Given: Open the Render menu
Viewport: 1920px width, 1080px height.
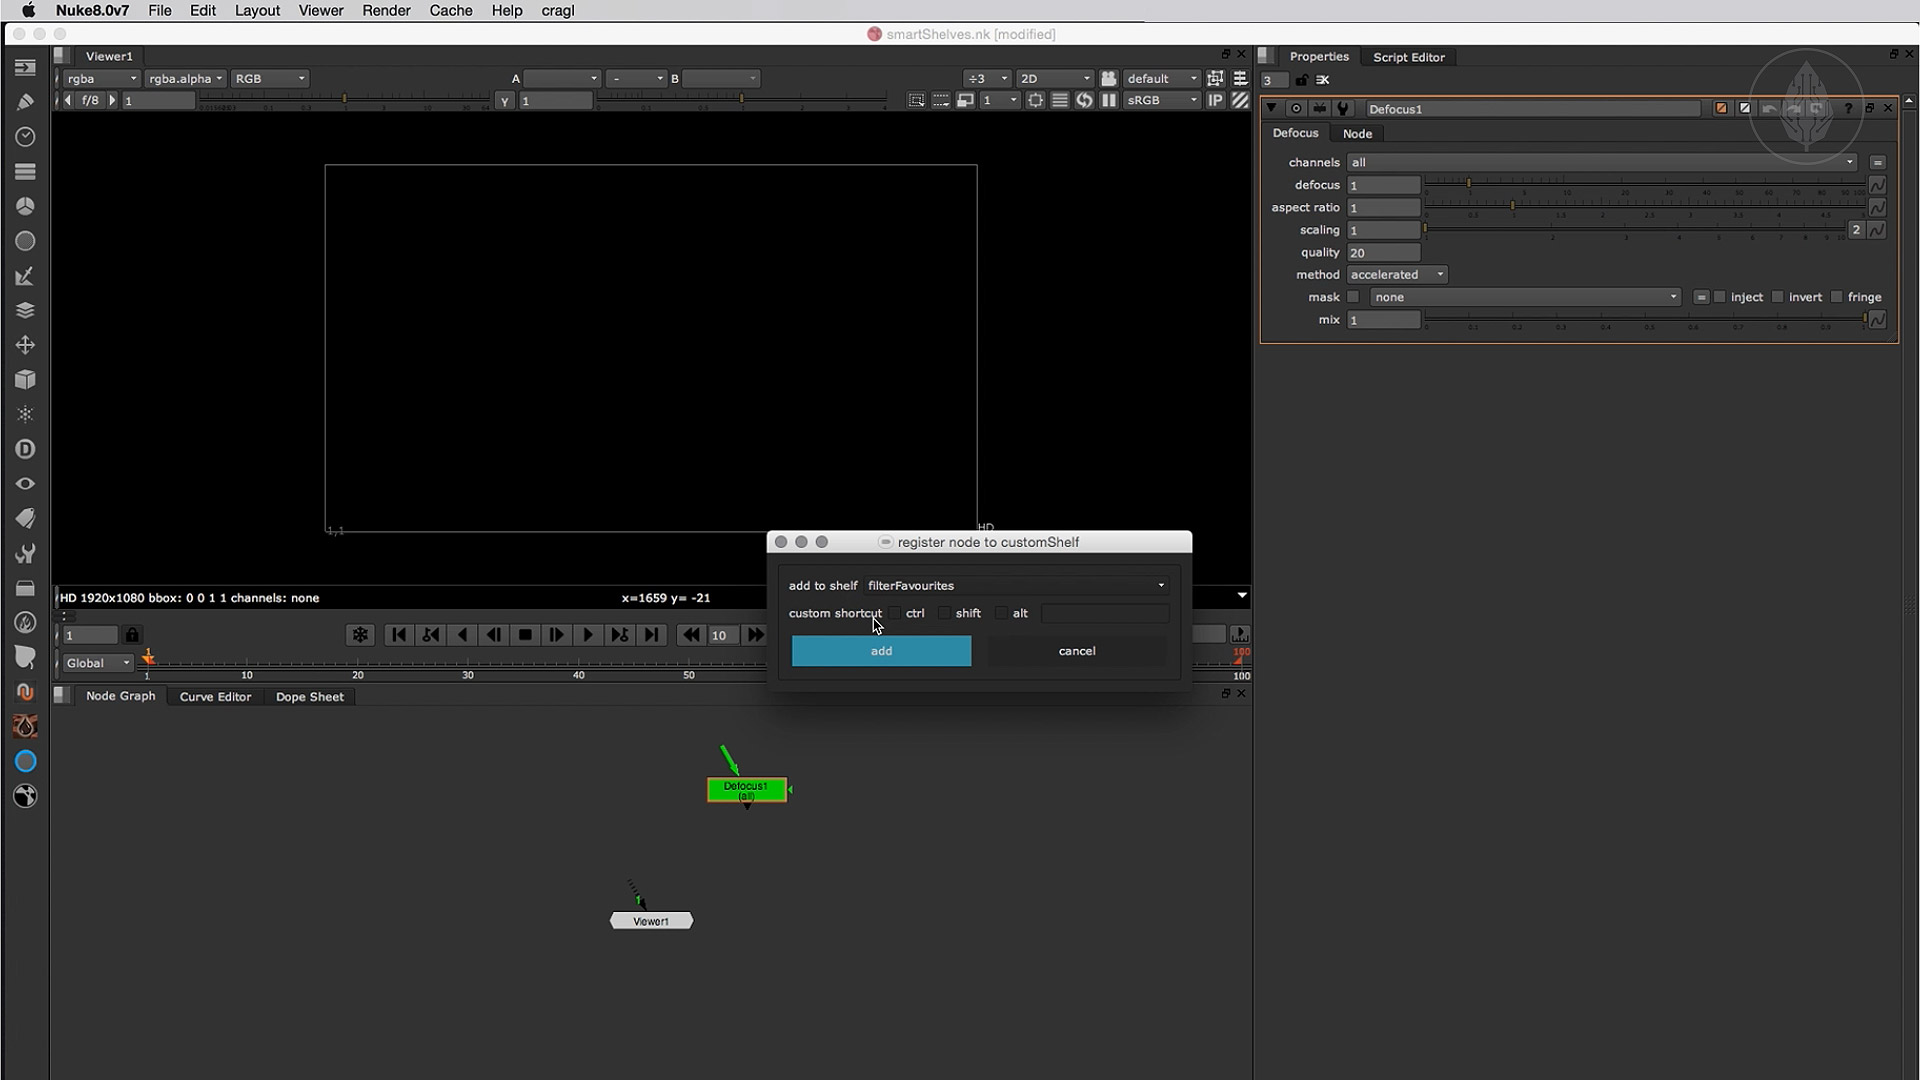Looking at the screenshot, I should pos(386,10).
